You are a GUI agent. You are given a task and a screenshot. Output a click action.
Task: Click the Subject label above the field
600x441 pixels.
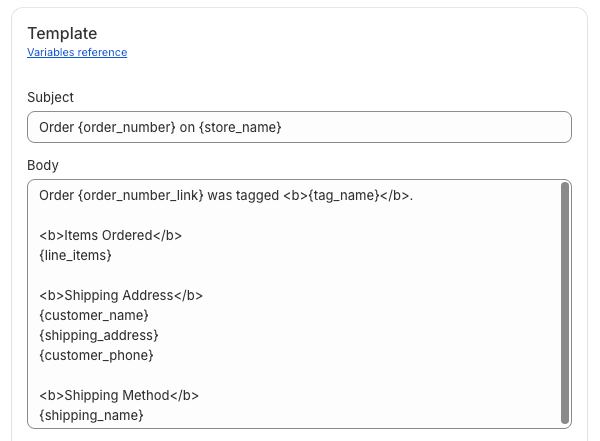pyautogui.click(x=50, y=97)
